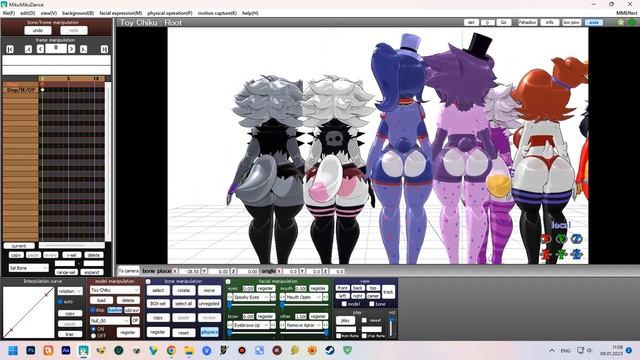Jump to the last frame icon
The width and height of the screenshot is (640, 360).
104,49
